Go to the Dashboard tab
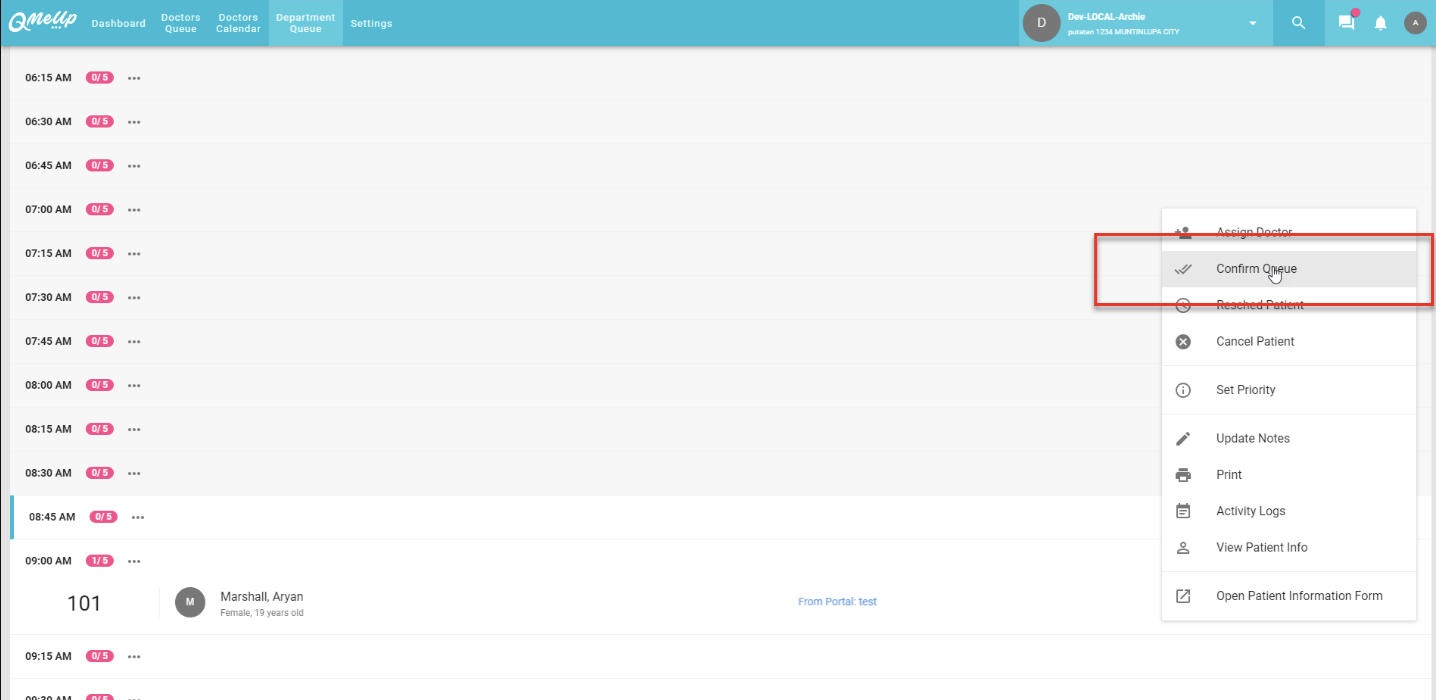This screenshot has height=700, width=1436. tap(118, 23)
